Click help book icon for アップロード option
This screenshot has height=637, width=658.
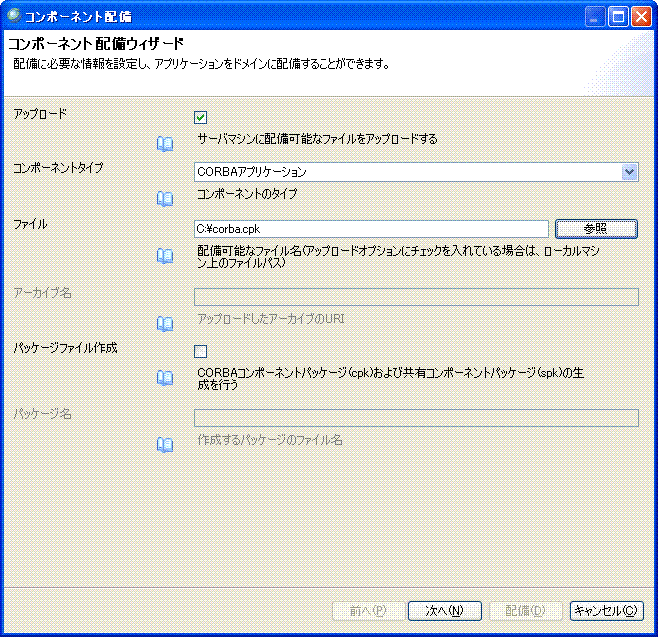(x=165, y=144)
